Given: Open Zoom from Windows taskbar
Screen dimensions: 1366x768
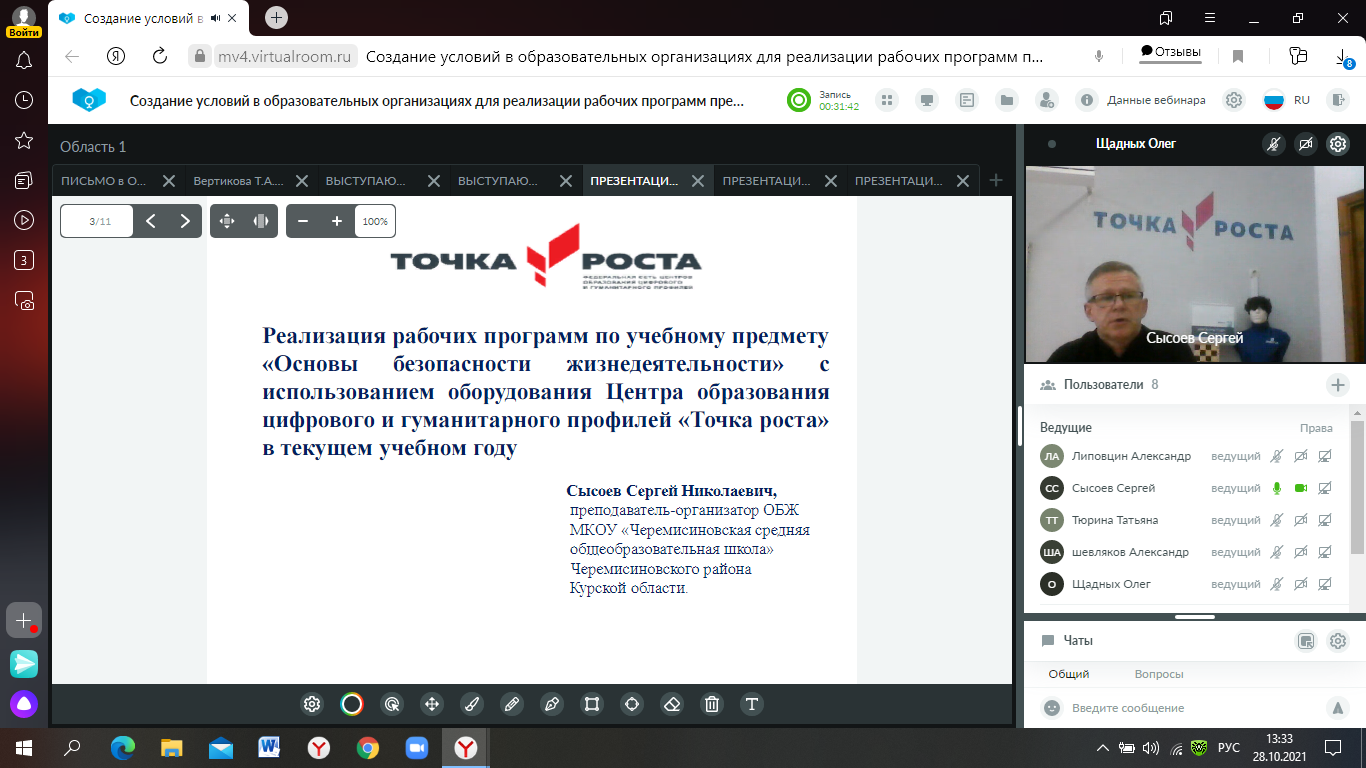Looking at the screenshot, I should (x=416, y=747).
